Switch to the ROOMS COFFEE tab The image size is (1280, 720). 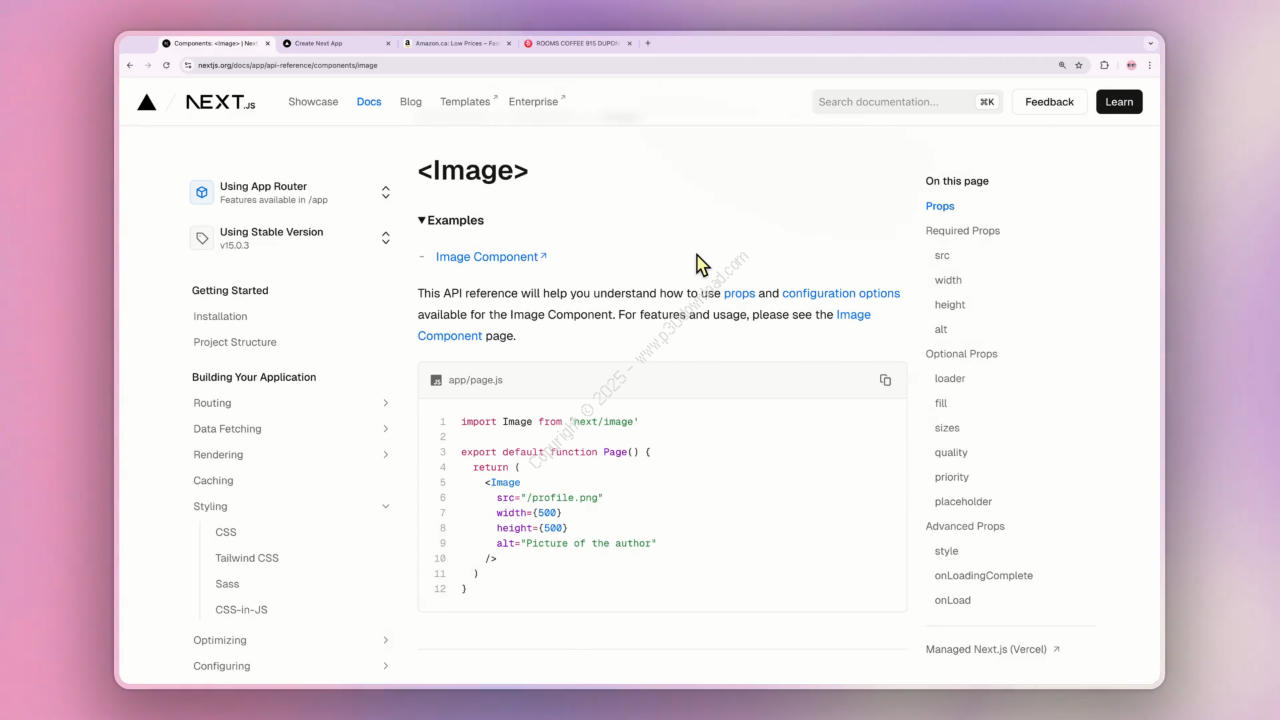pos(577,43)
